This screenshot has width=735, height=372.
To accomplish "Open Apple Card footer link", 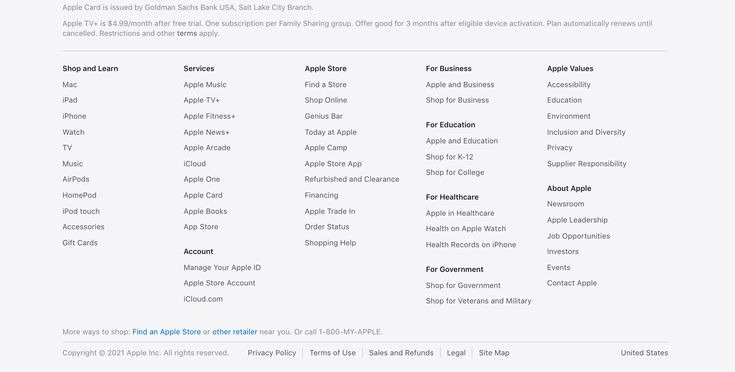I will (203, 195).
